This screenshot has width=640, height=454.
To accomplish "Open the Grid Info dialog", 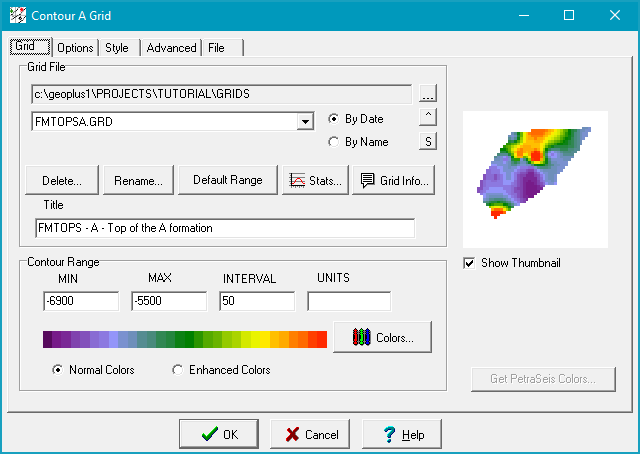I will tap(393, 180).
